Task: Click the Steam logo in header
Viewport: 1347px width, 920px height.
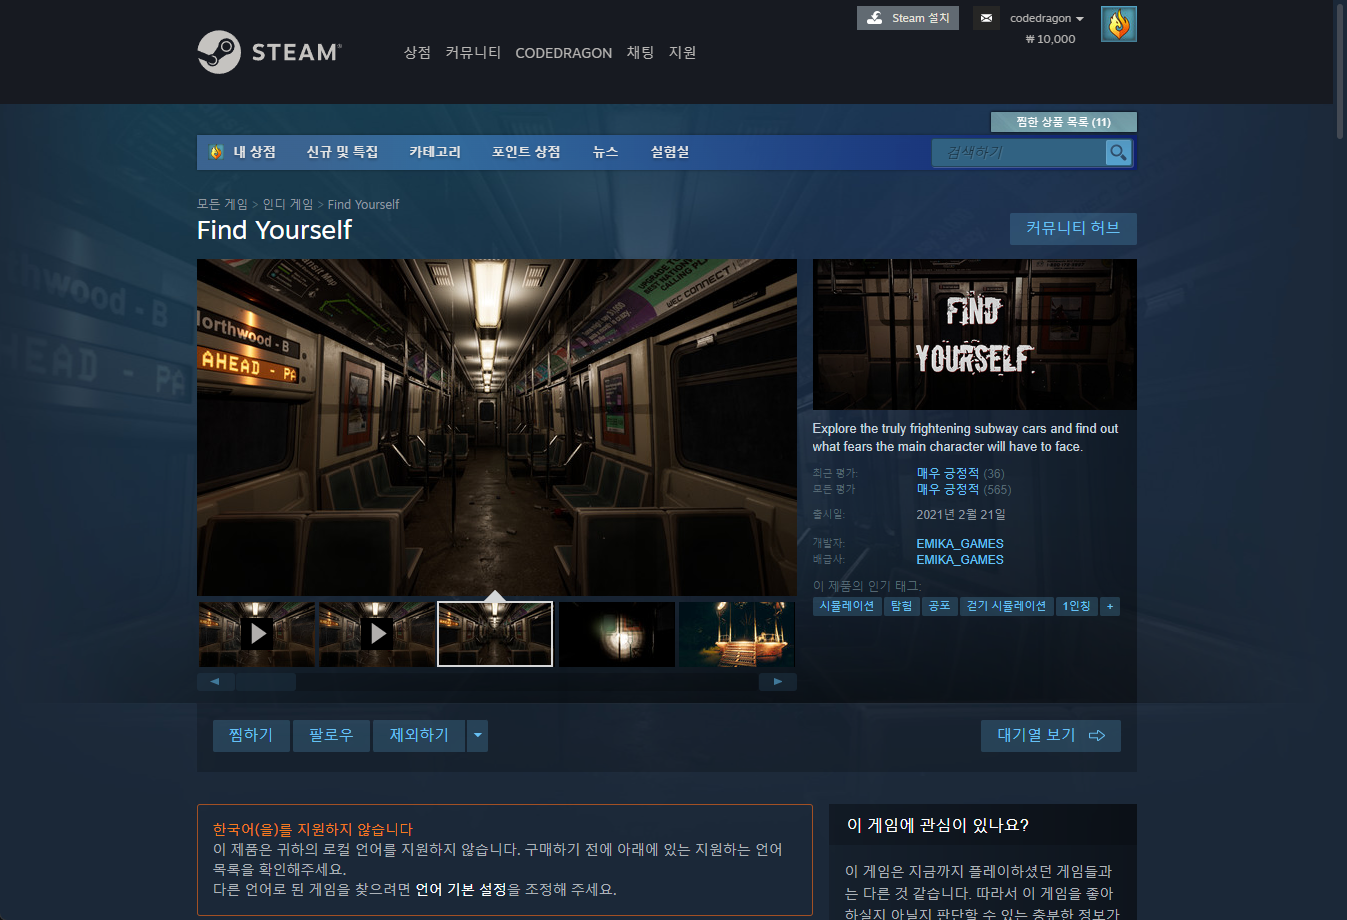Action: click(x=270, y=52)
